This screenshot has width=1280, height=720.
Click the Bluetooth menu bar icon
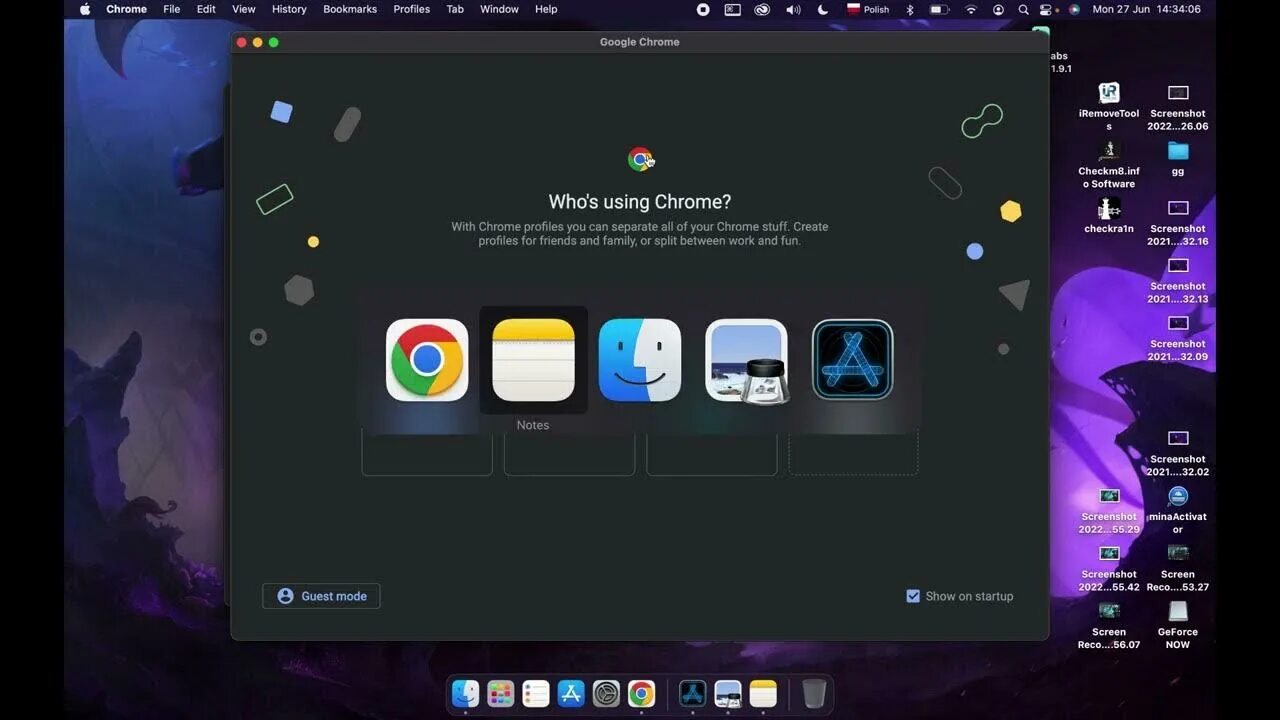(x=910, y=9)
